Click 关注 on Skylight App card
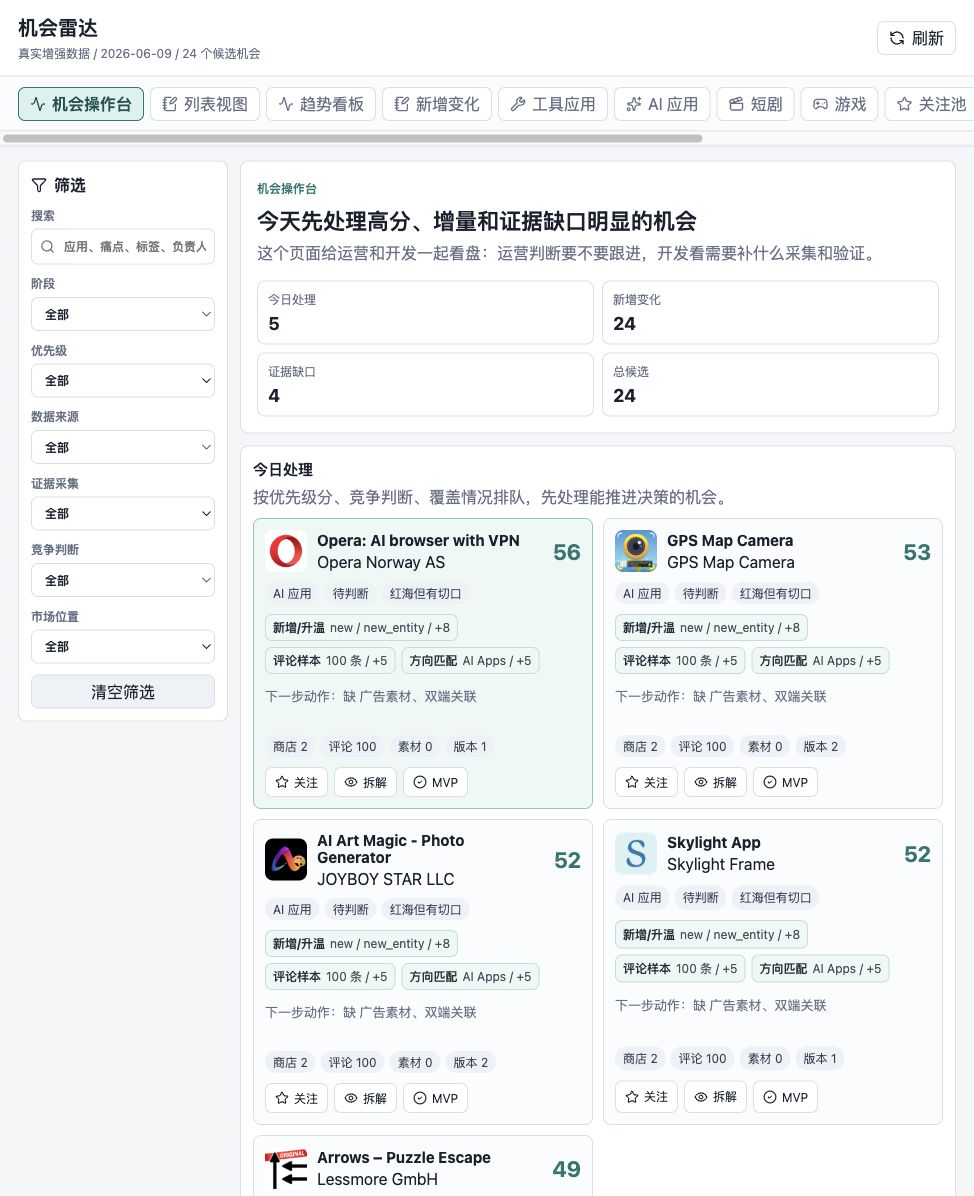974x1196 pixels. [647, 1097]
